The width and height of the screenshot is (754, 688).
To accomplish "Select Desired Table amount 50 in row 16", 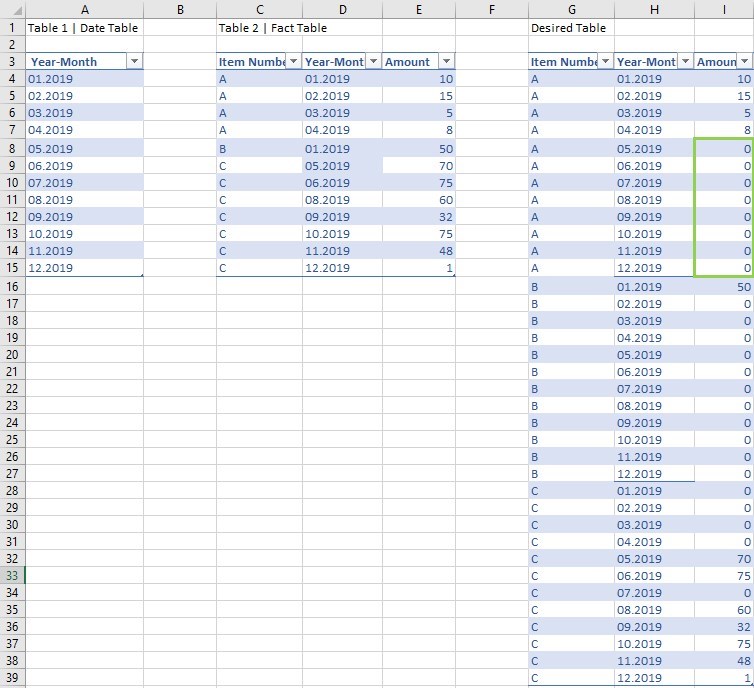I will point(724,287).
